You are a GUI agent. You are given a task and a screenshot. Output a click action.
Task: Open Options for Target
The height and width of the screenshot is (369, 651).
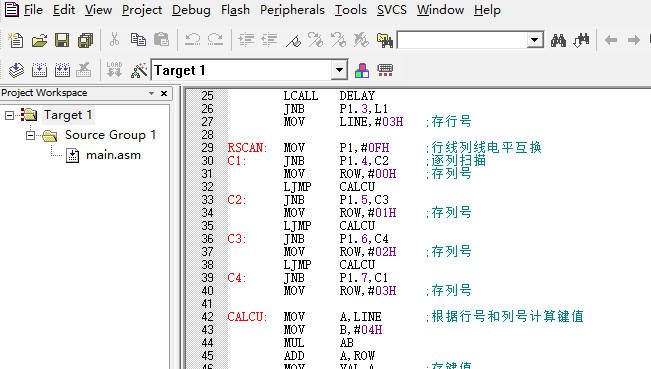click(139, 70)
